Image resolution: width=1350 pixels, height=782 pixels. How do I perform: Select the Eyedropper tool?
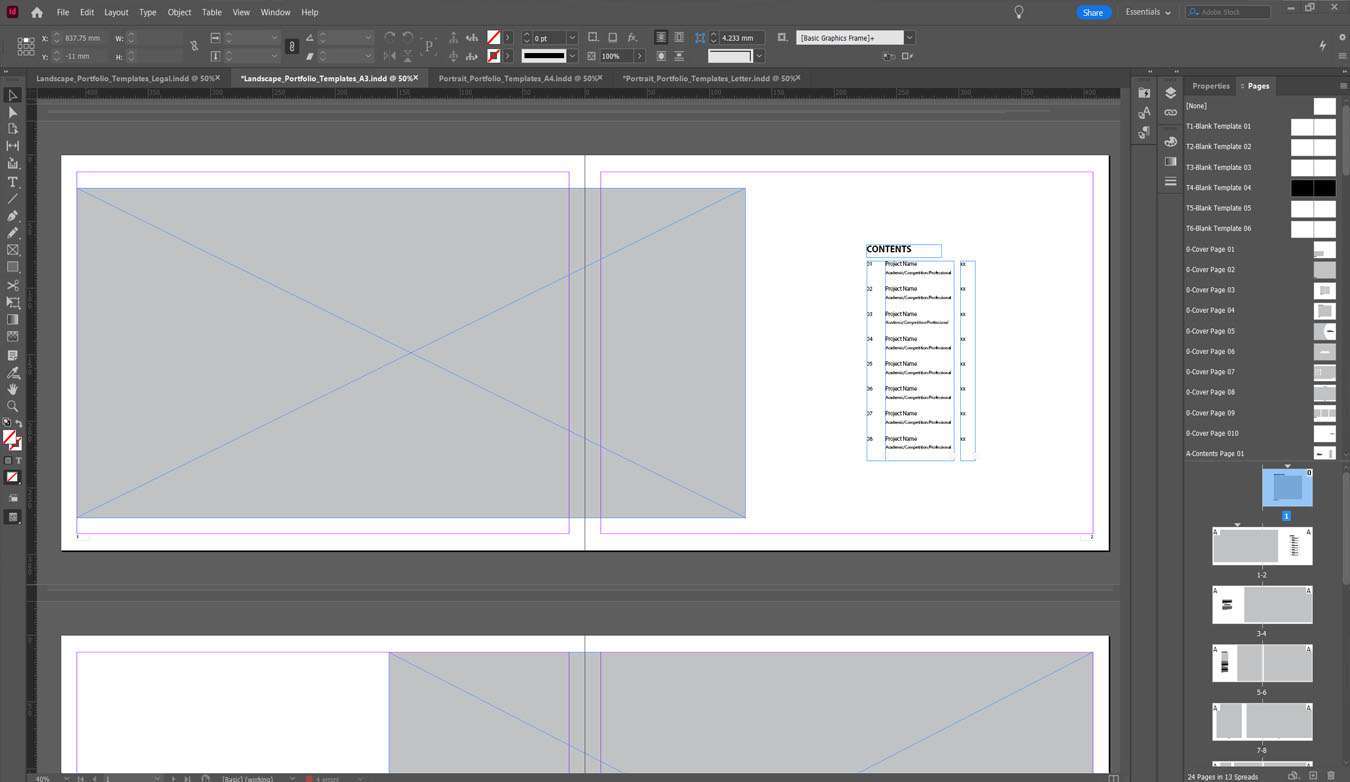coord(12,372)
